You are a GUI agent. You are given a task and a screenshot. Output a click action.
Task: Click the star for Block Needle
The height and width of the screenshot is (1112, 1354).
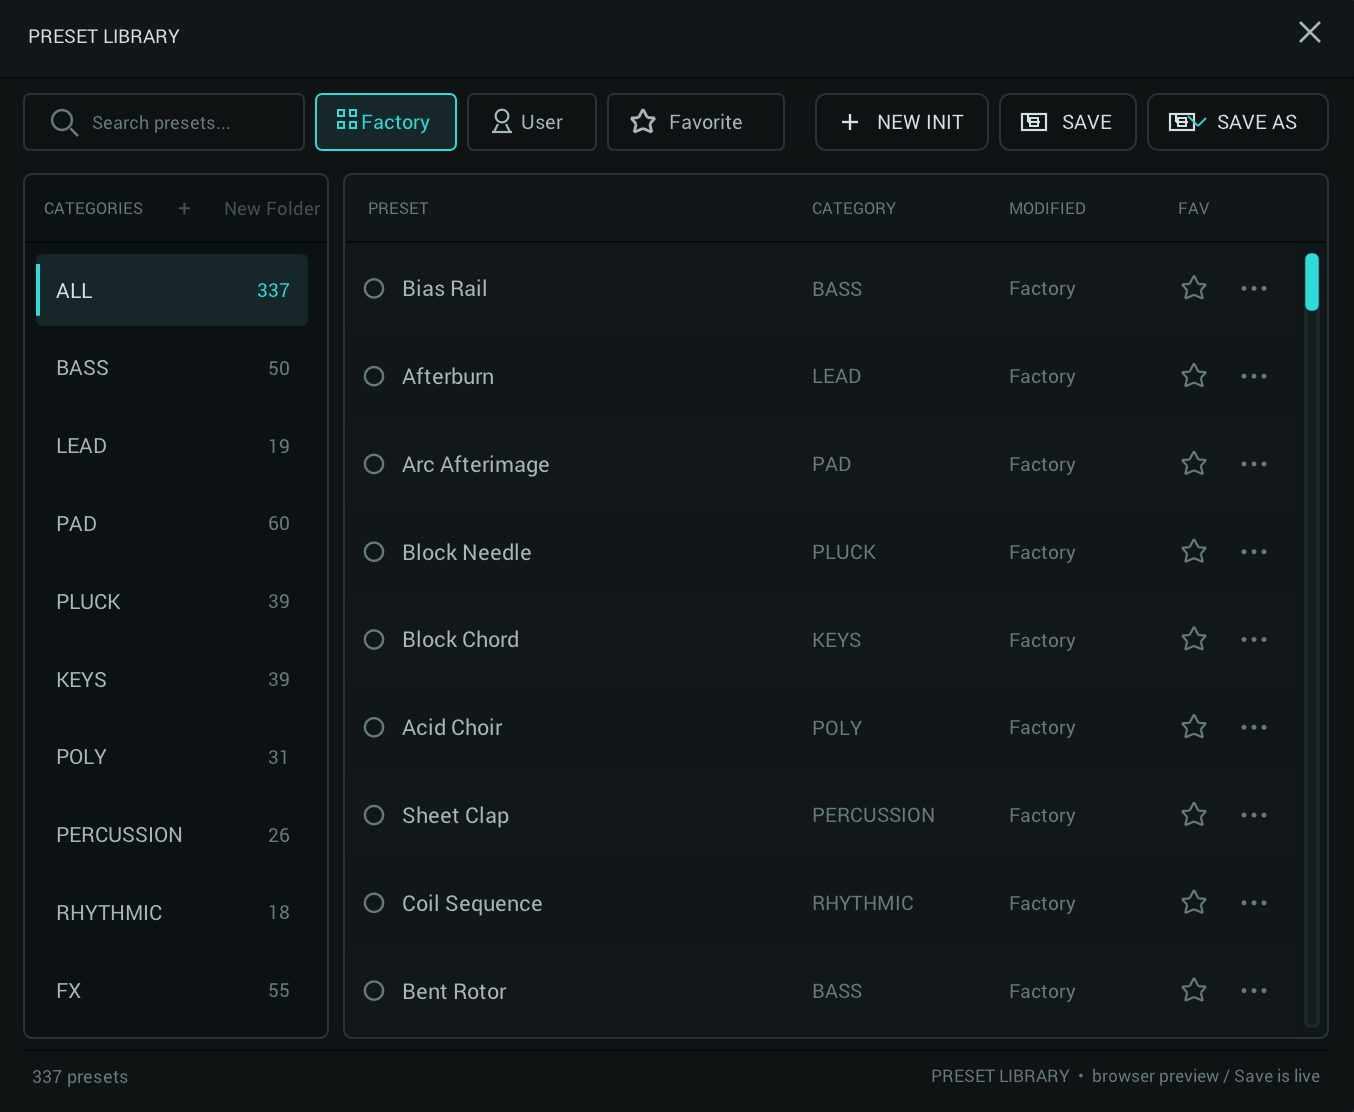pyautogui.click(x=1194, y=552)
